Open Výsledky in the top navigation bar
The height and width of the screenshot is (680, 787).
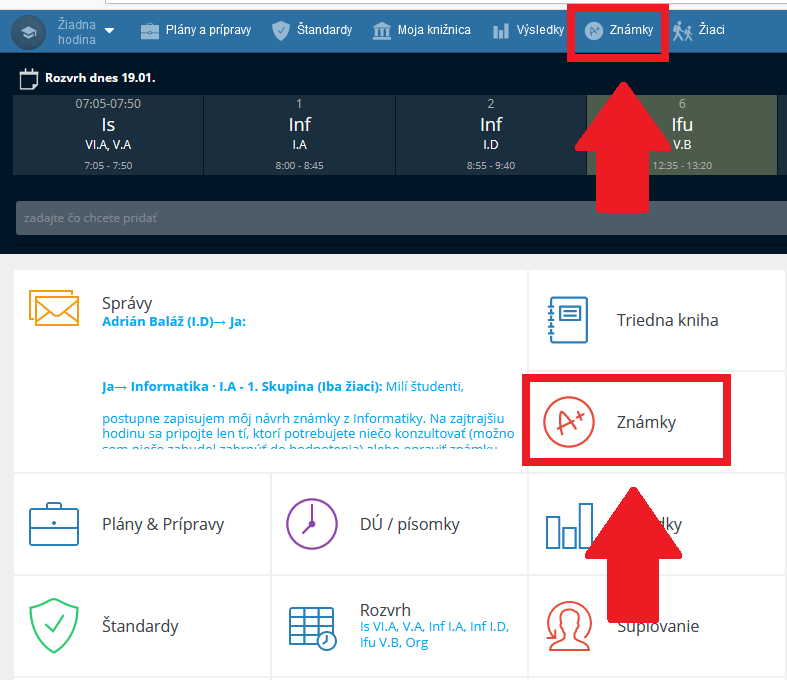pyautogui.click(x=528, y=30)
